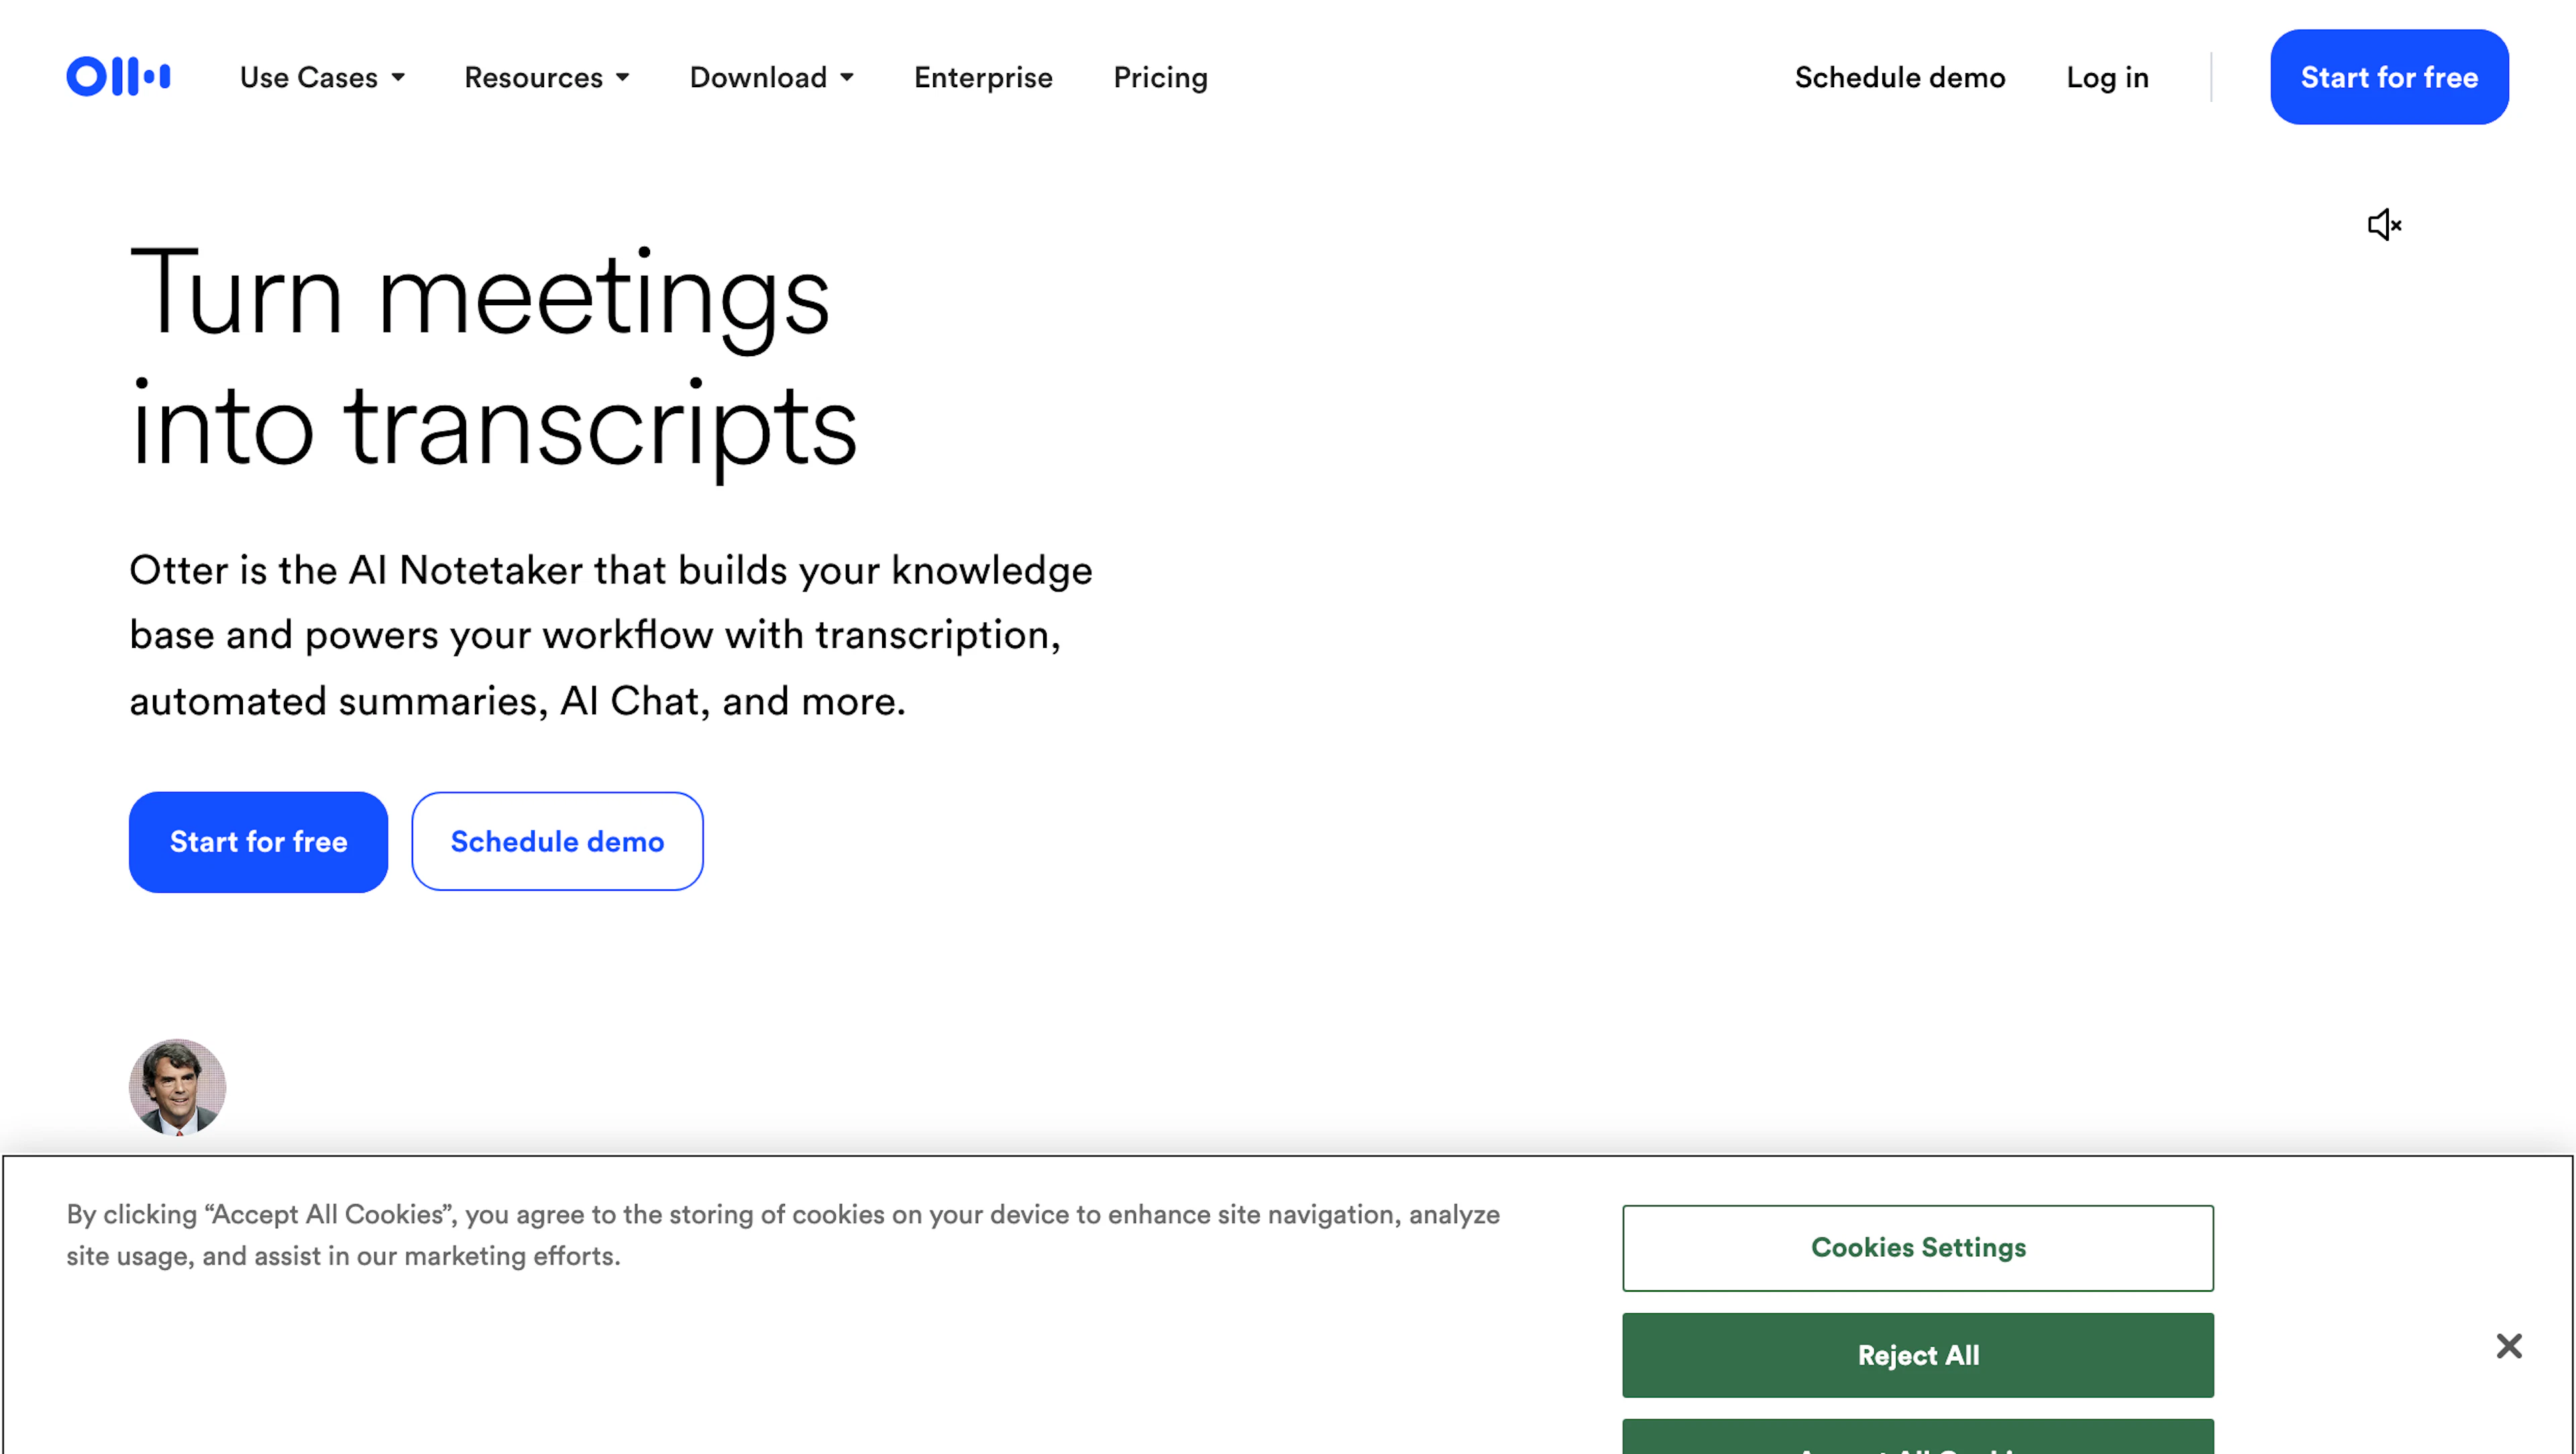The height and width of the screenshot is (1454, 2576).
Task: Open Cookies Settings
Action: [1918, 1248]
